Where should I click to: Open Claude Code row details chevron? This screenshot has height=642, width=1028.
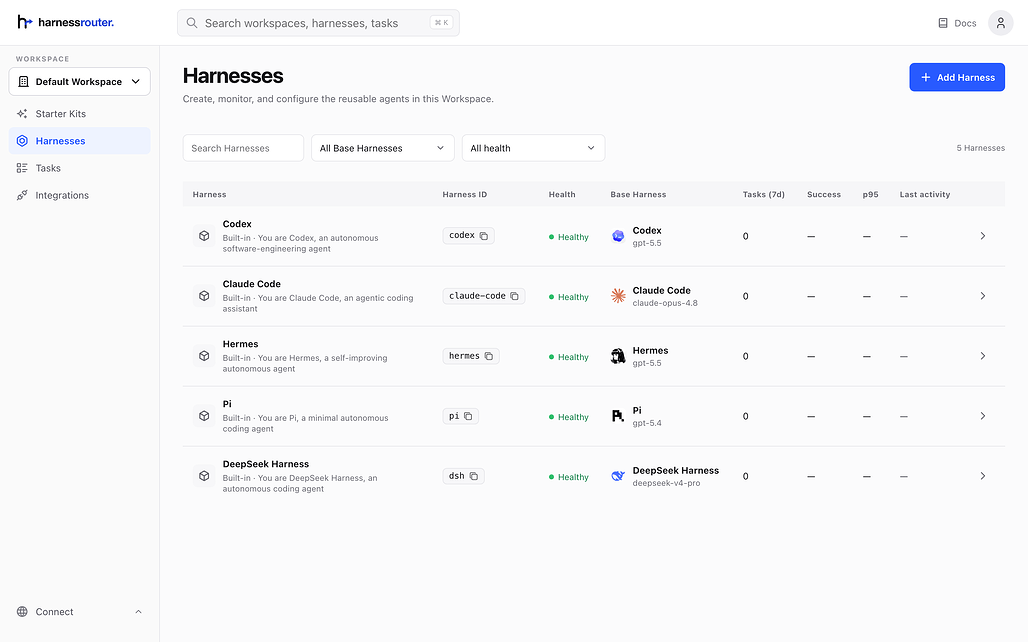point(983,296)
